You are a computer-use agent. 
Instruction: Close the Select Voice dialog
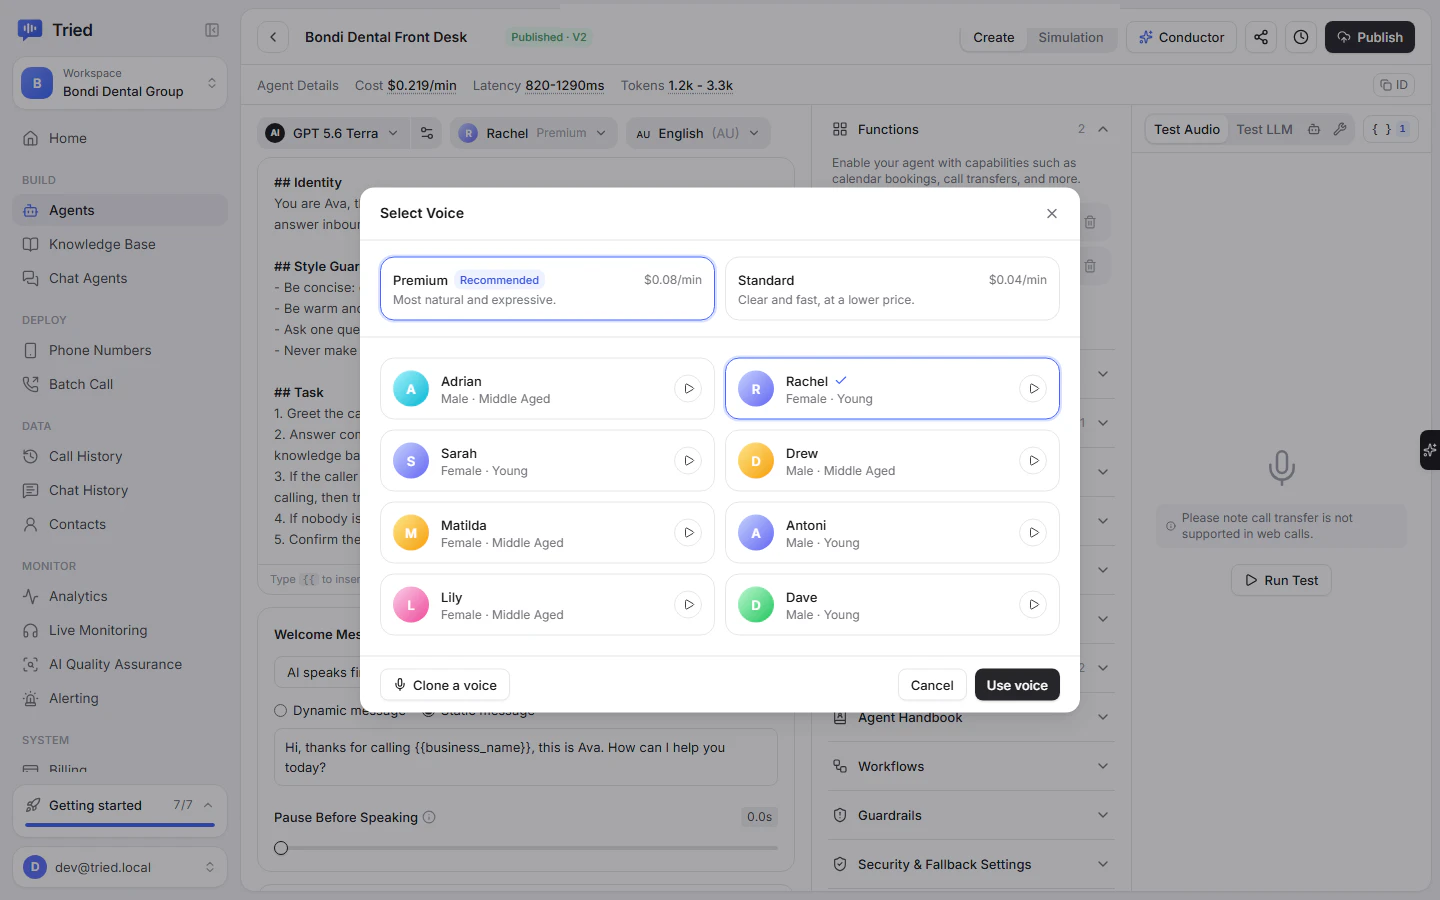click(x=1052, y=213)
